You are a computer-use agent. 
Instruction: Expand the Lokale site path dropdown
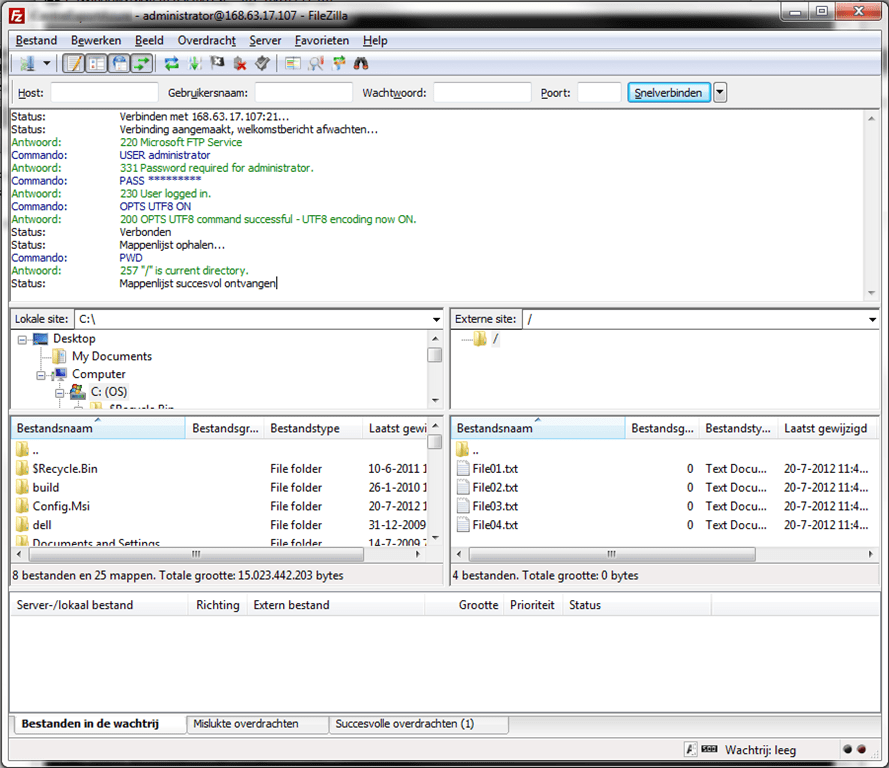click(436, 319)
